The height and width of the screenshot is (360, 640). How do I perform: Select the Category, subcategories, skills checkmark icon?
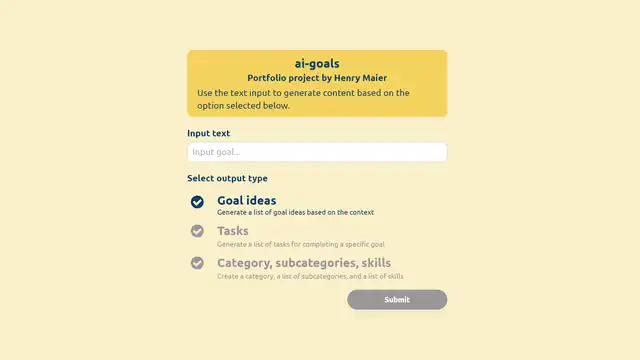tap(197, 263)
